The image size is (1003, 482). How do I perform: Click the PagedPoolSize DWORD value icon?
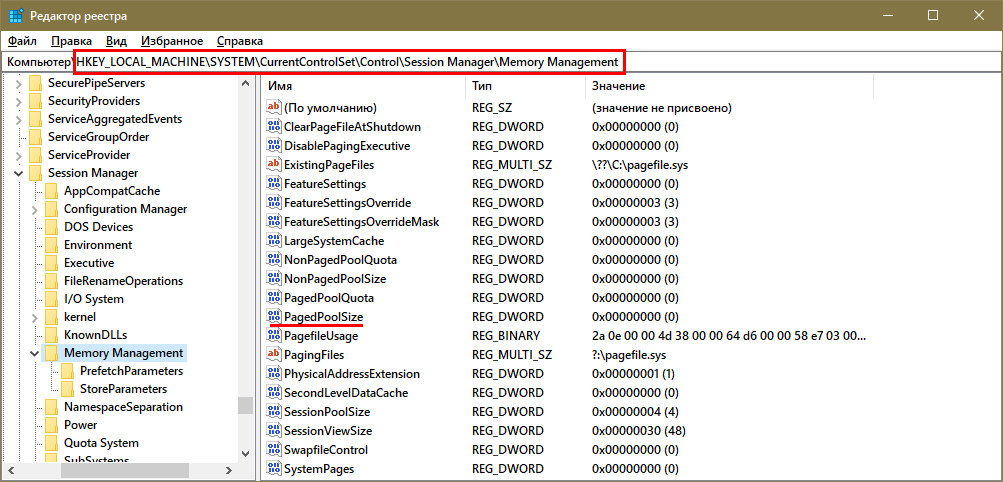pos(274,317)
